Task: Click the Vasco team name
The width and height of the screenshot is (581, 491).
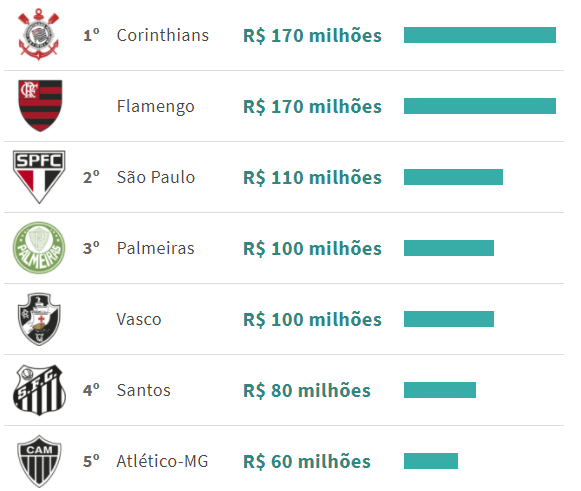Action: 139,319
